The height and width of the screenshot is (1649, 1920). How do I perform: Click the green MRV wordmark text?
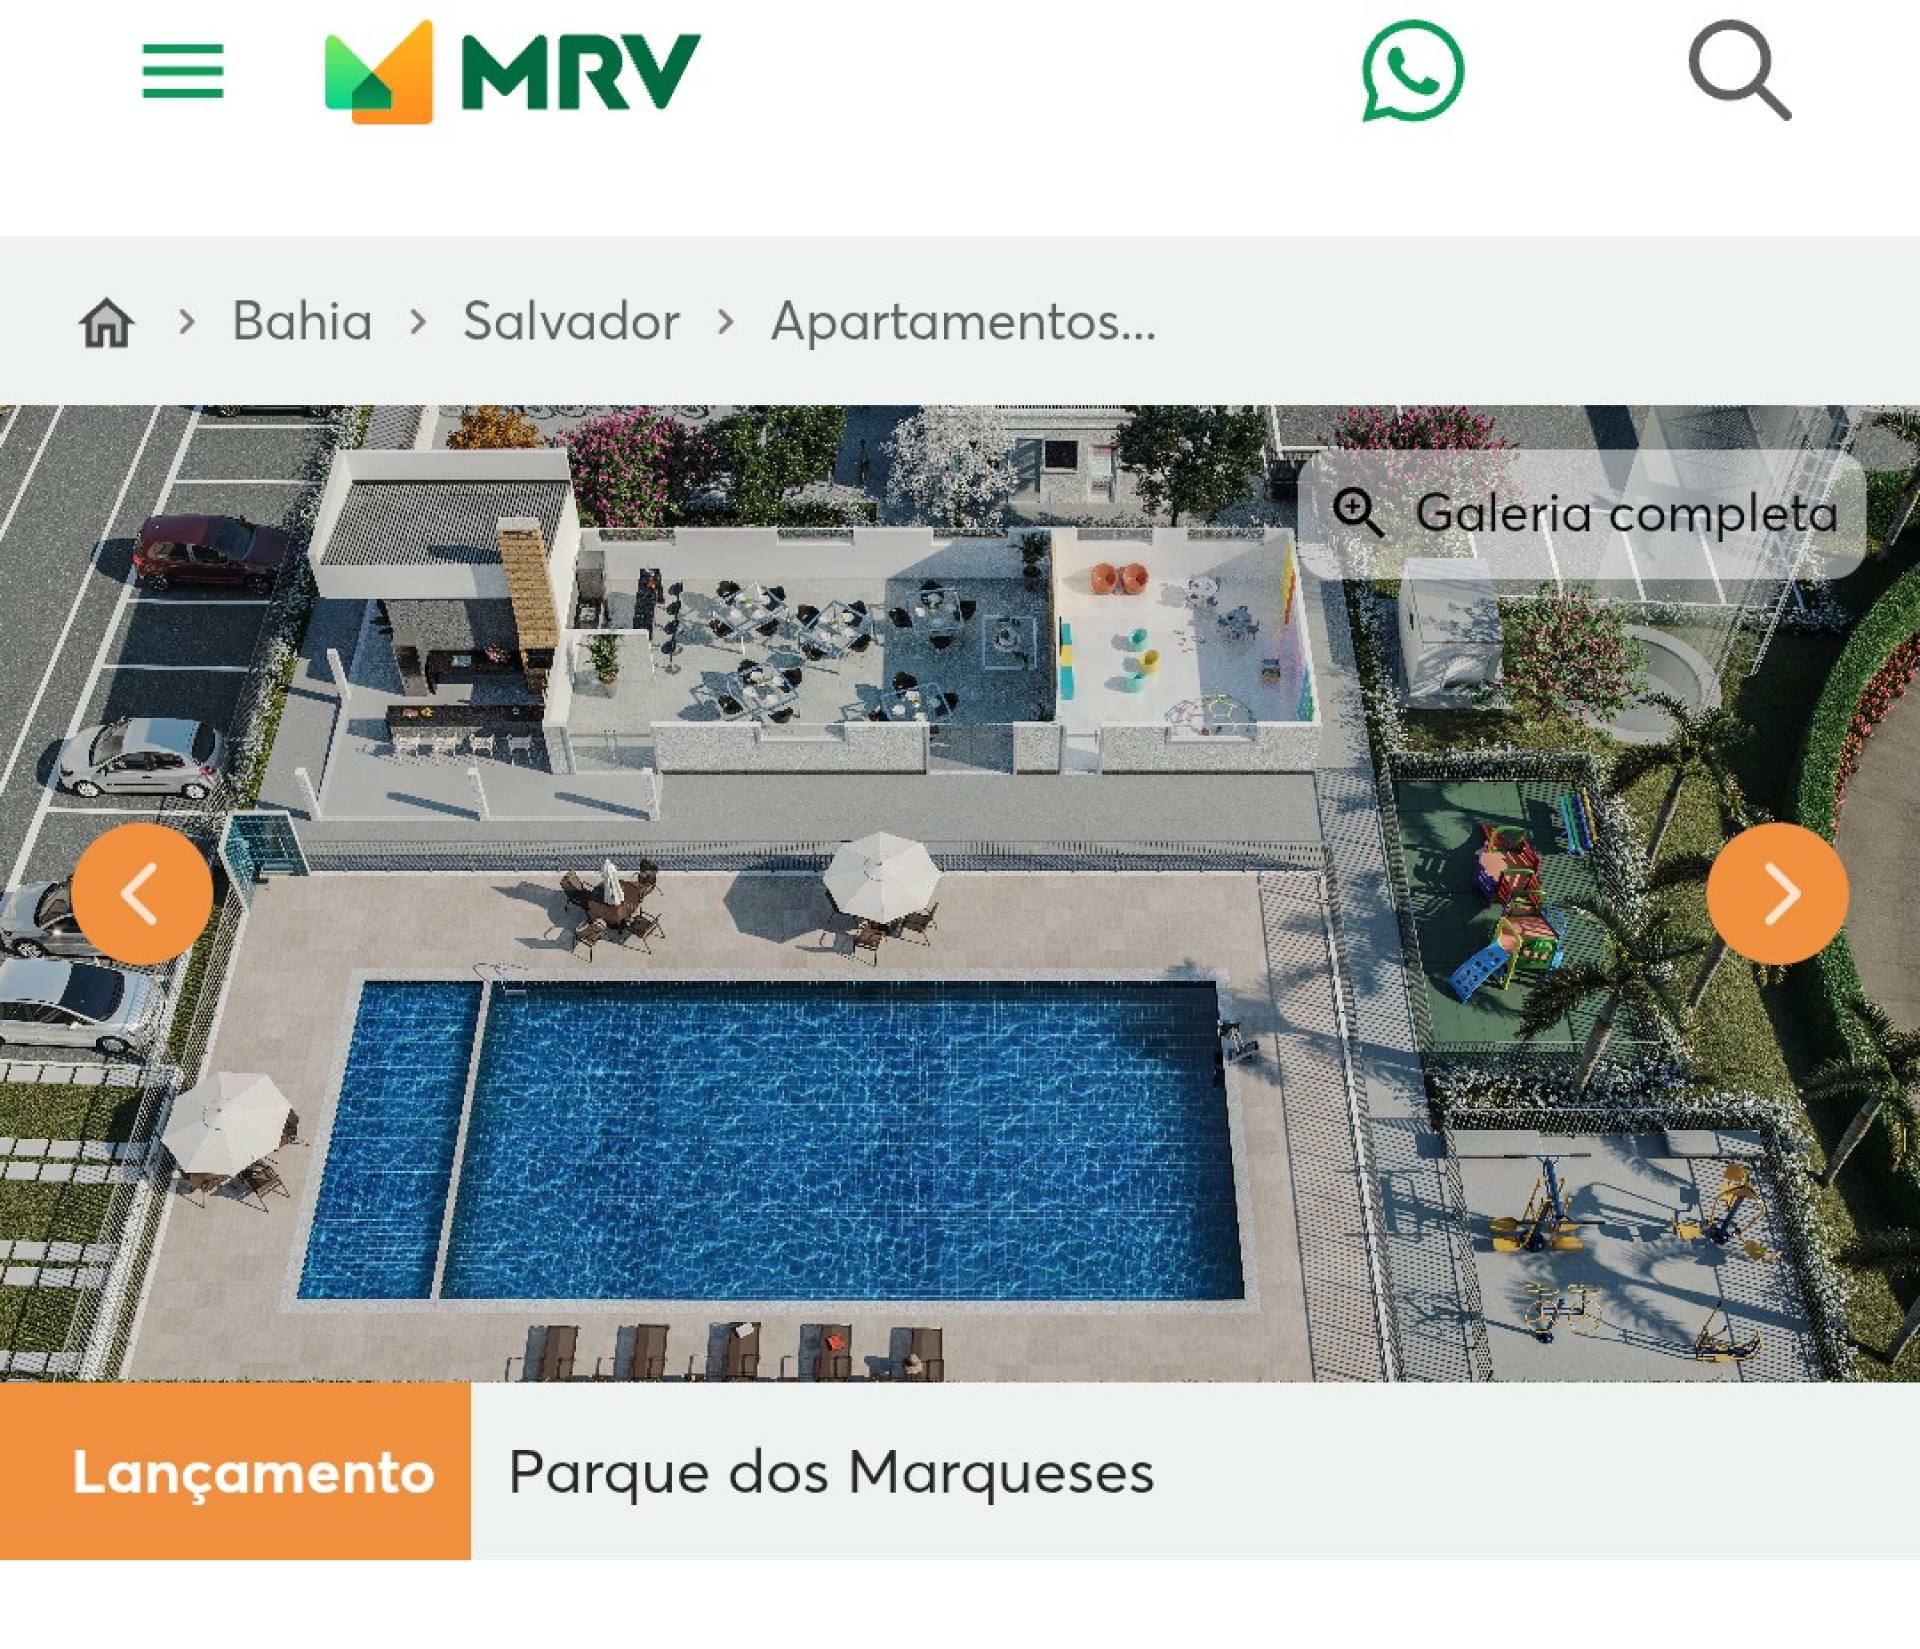tap(580, 72)
